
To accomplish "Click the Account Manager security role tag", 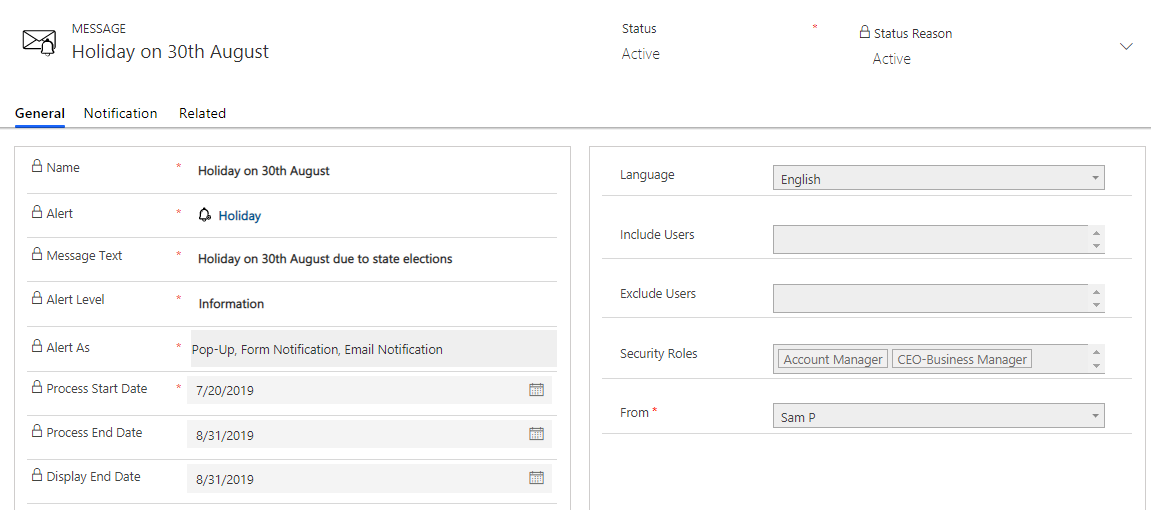I will pyautogui.click(x=832, y=359).
